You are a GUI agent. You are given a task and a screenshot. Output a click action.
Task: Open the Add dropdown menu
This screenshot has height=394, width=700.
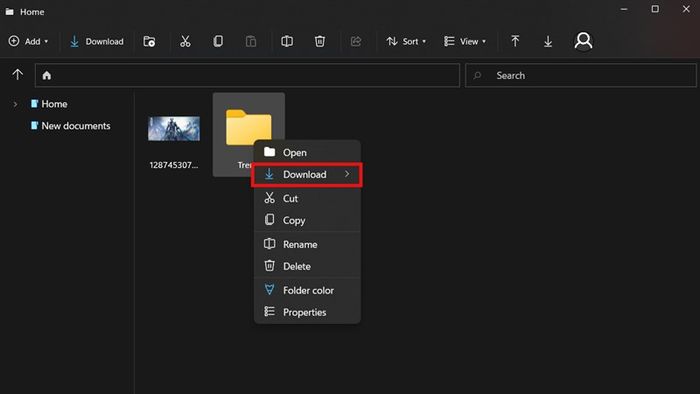(29, 41)
